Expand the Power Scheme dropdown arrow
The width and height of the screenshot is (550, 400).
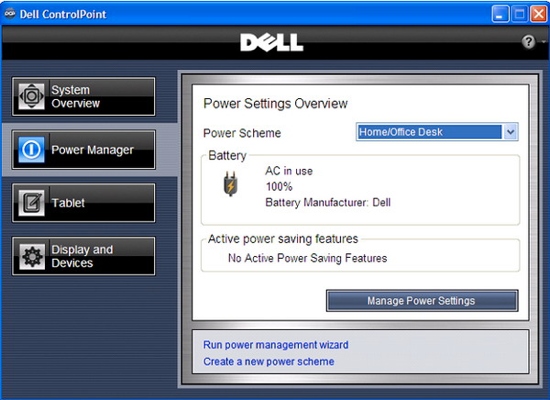(x=510, y=132)
